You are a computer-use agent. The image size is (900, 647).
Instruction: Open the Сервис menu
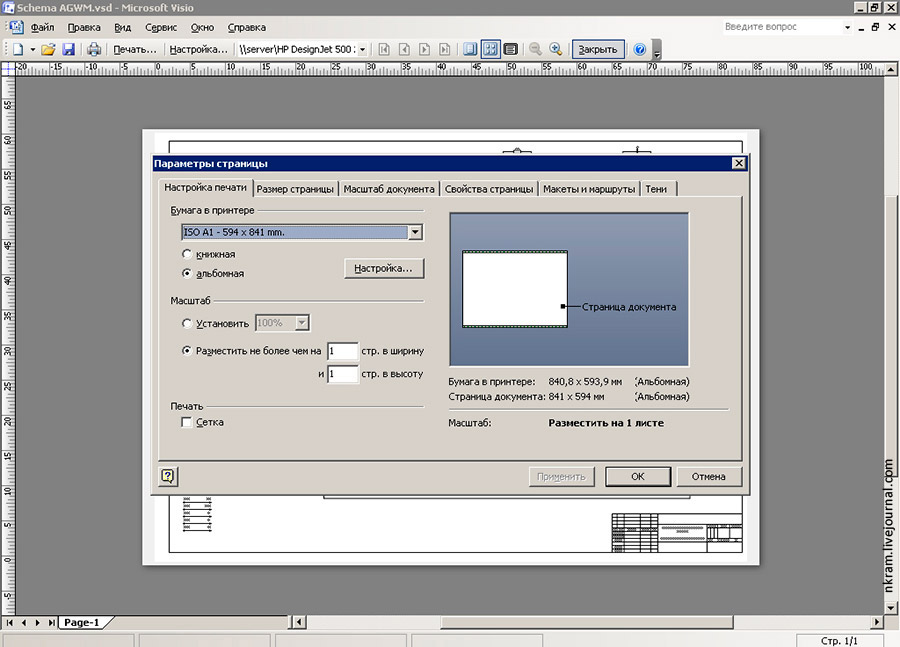(x=161, y=27)
